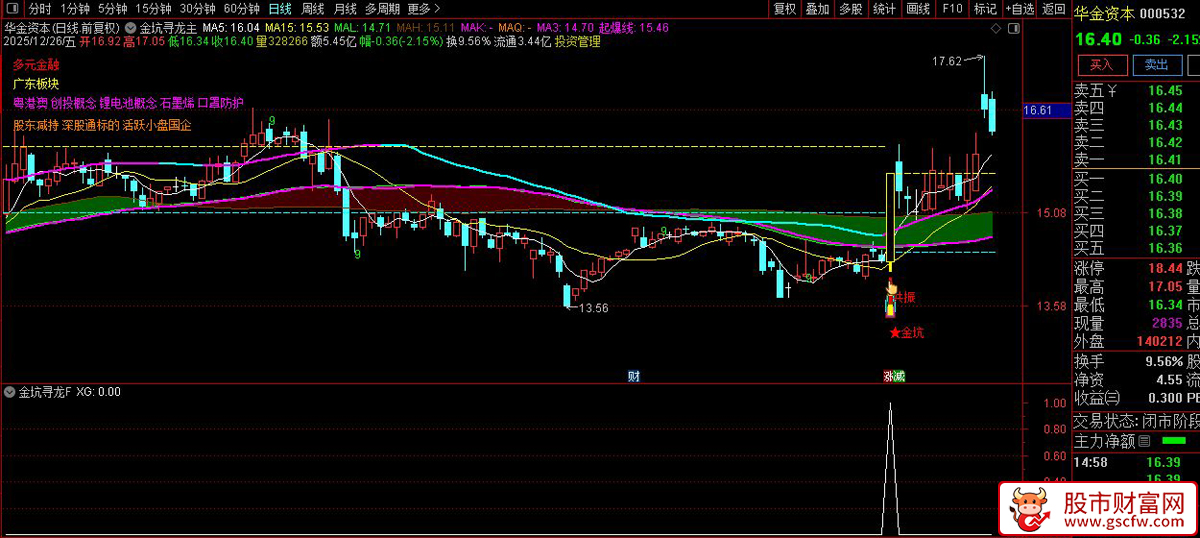Click the blue 卖出 sell button
This screenshot has height=538, width=1200.
click(x=1156, y=65)
